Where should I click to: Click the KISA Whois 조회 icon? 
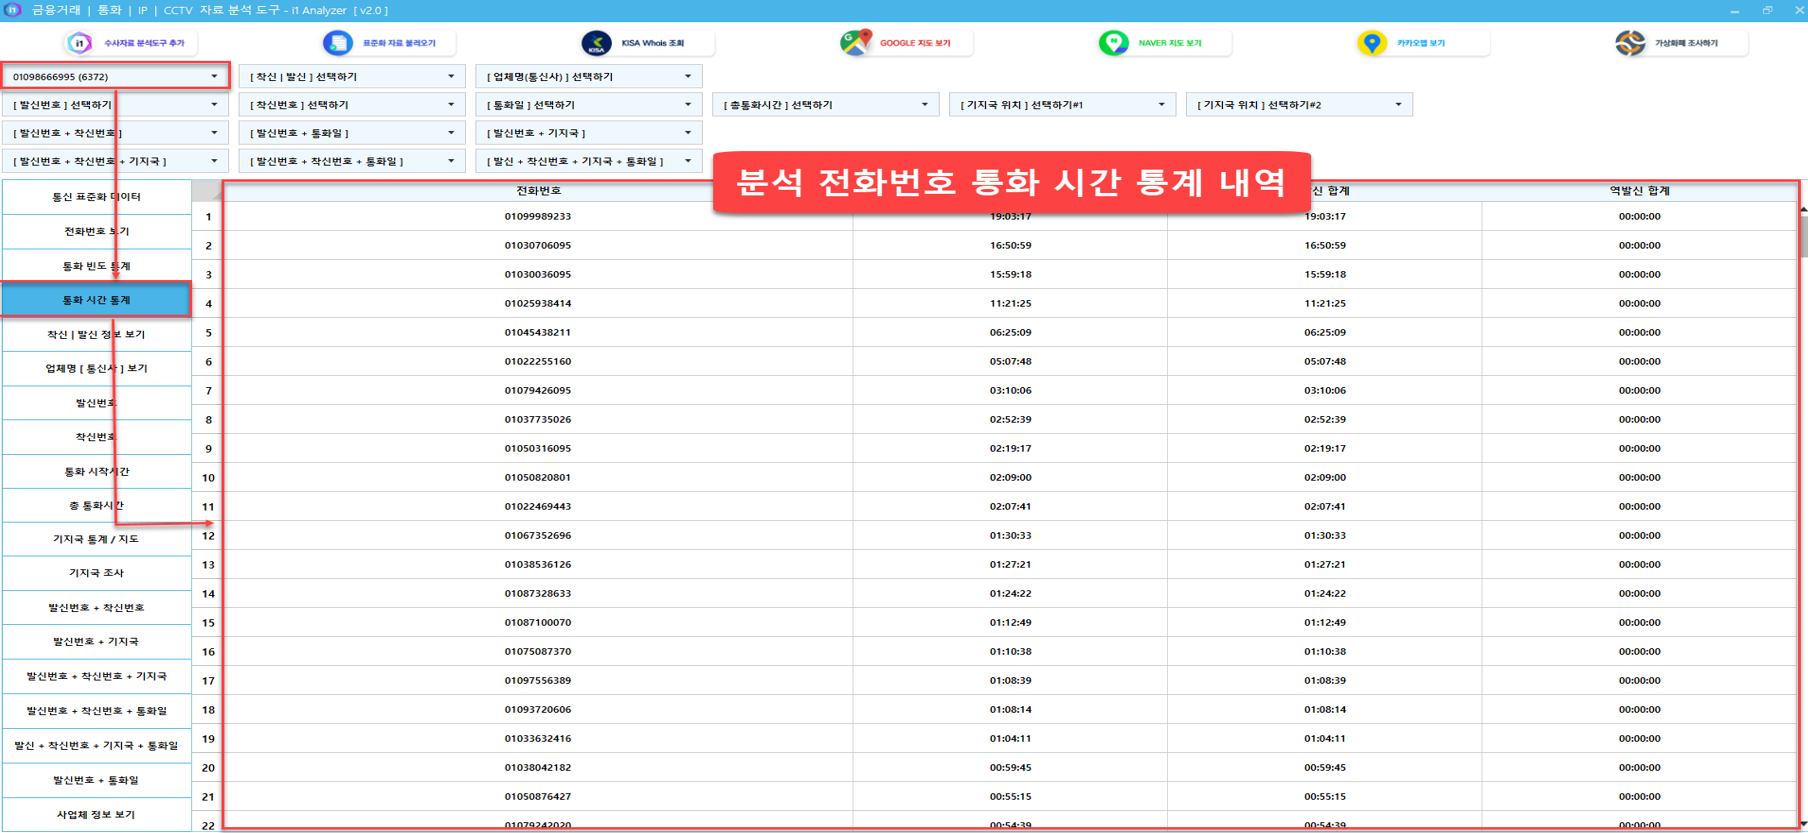[x=597, y=43]
